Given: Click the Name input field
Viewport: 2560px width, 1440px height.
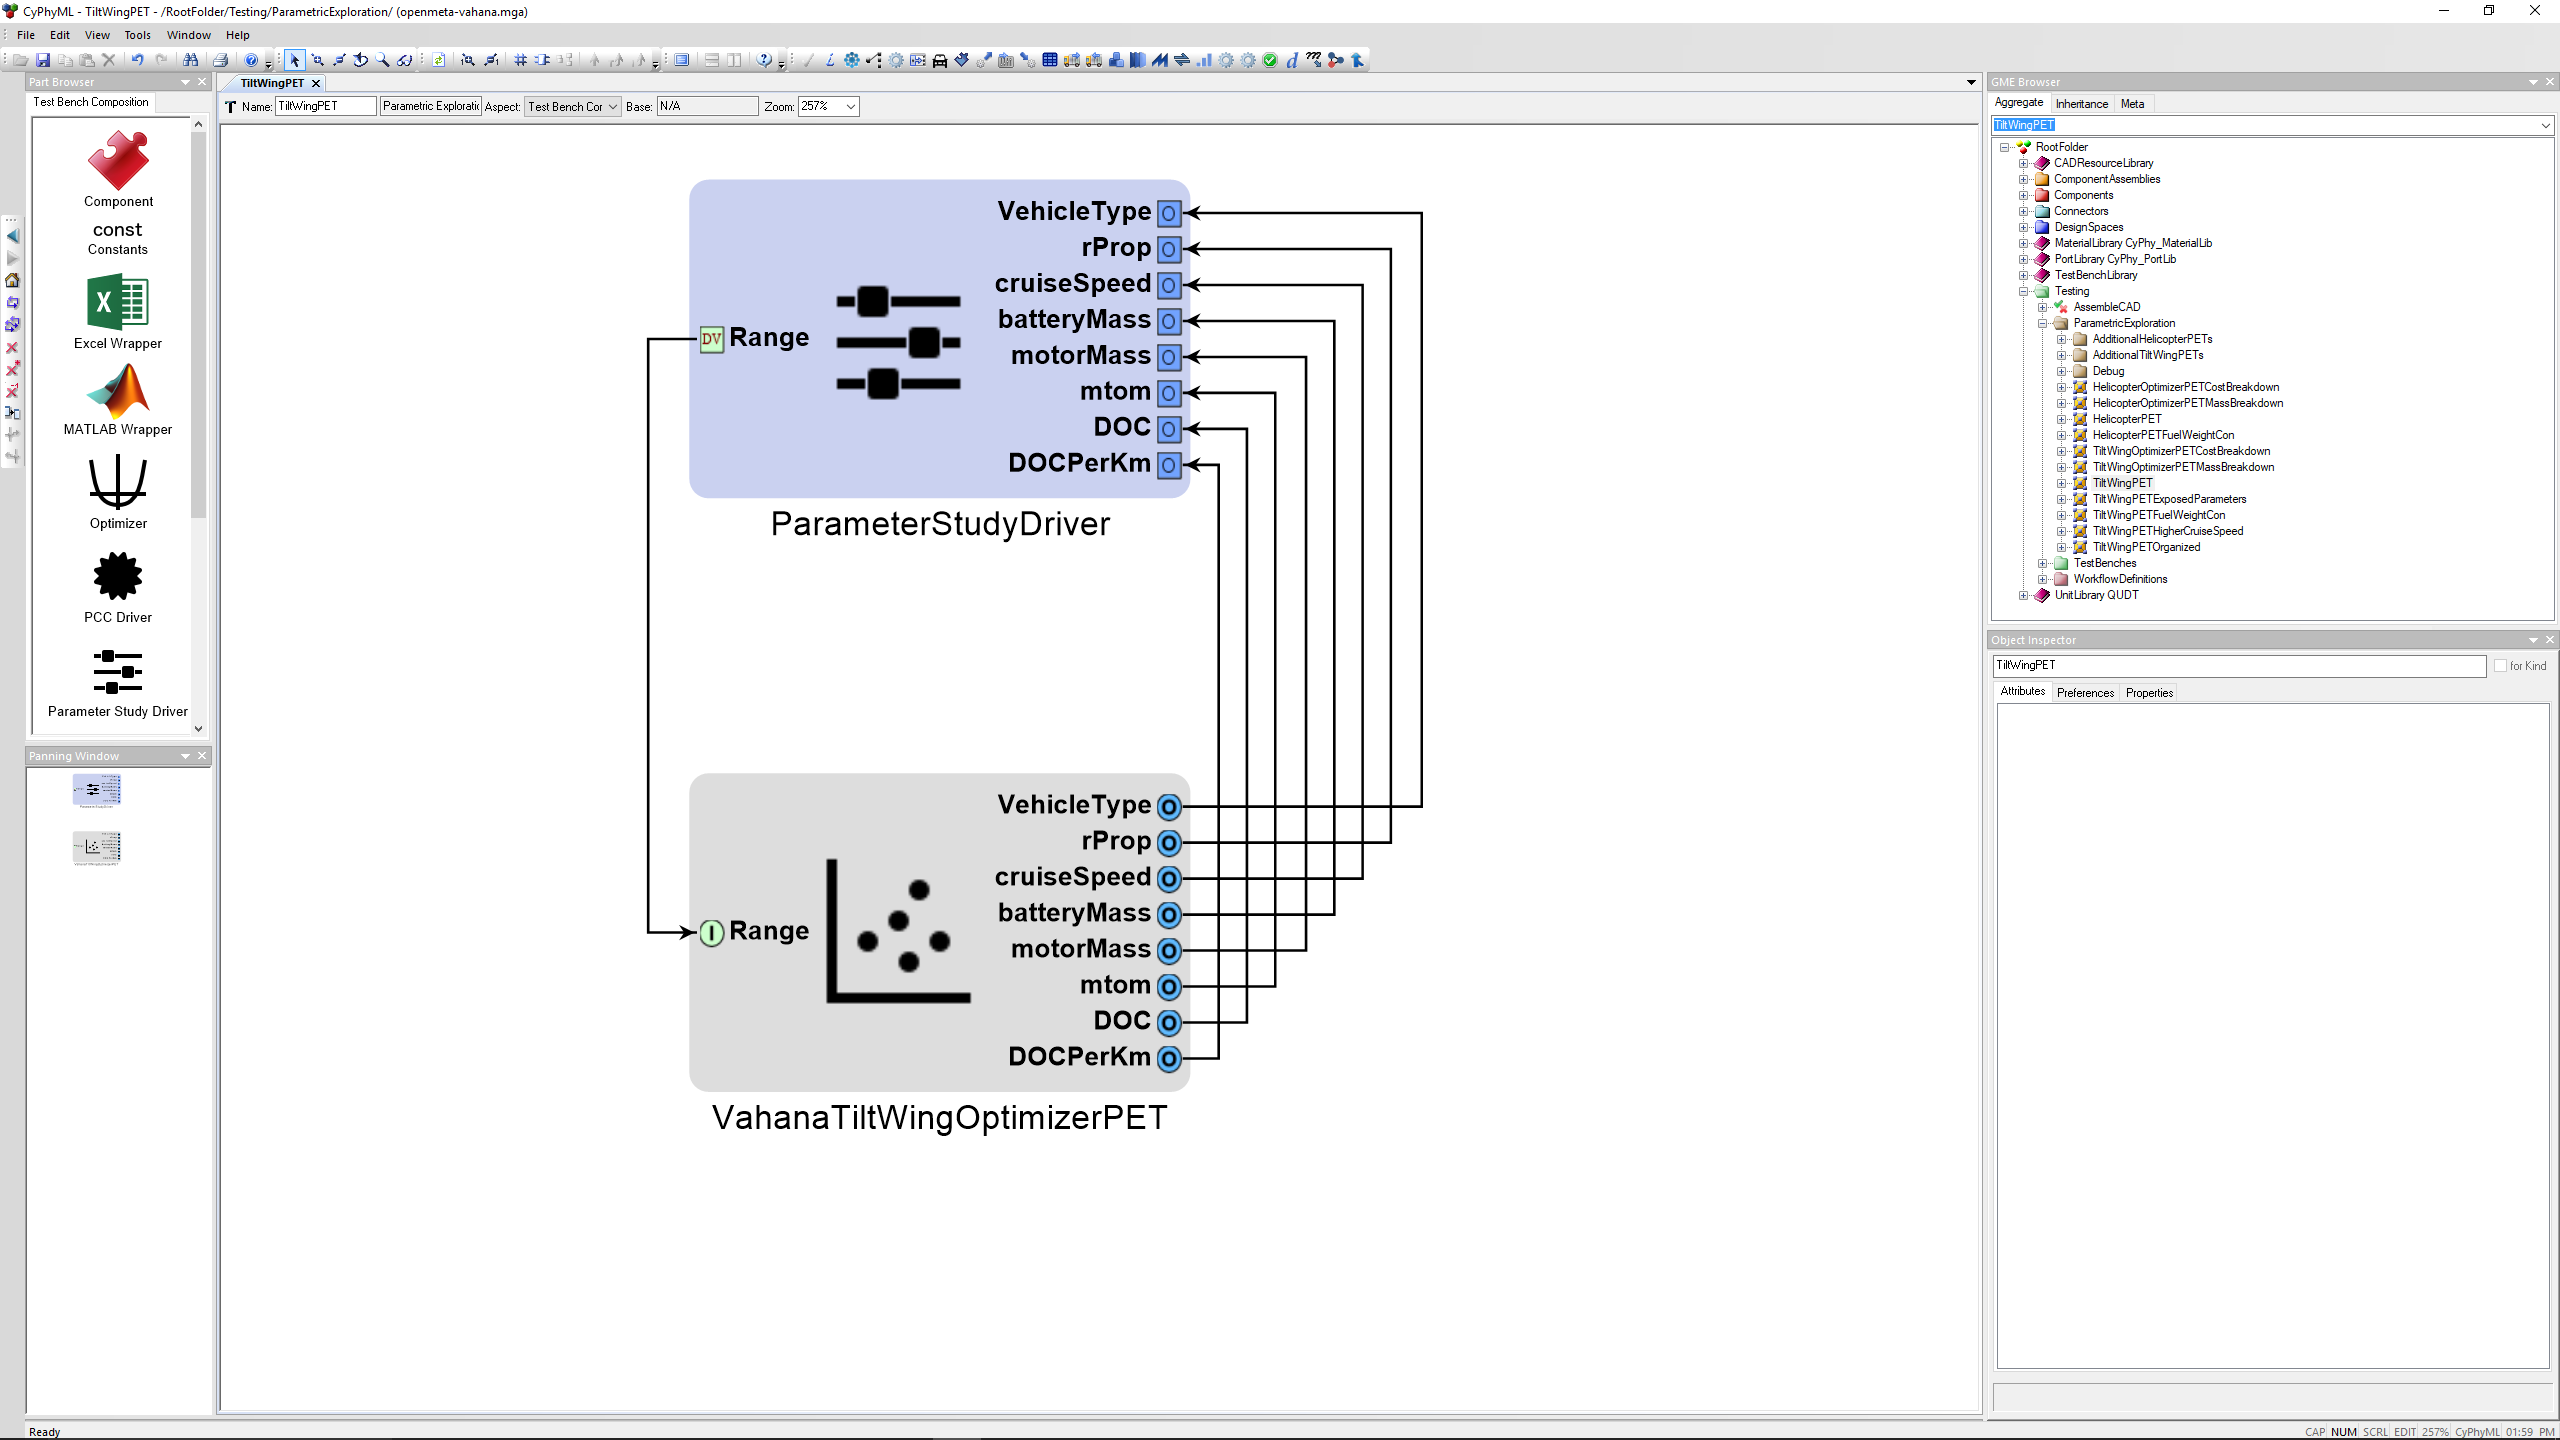Looking at the screenshot, I should [325, 106].
